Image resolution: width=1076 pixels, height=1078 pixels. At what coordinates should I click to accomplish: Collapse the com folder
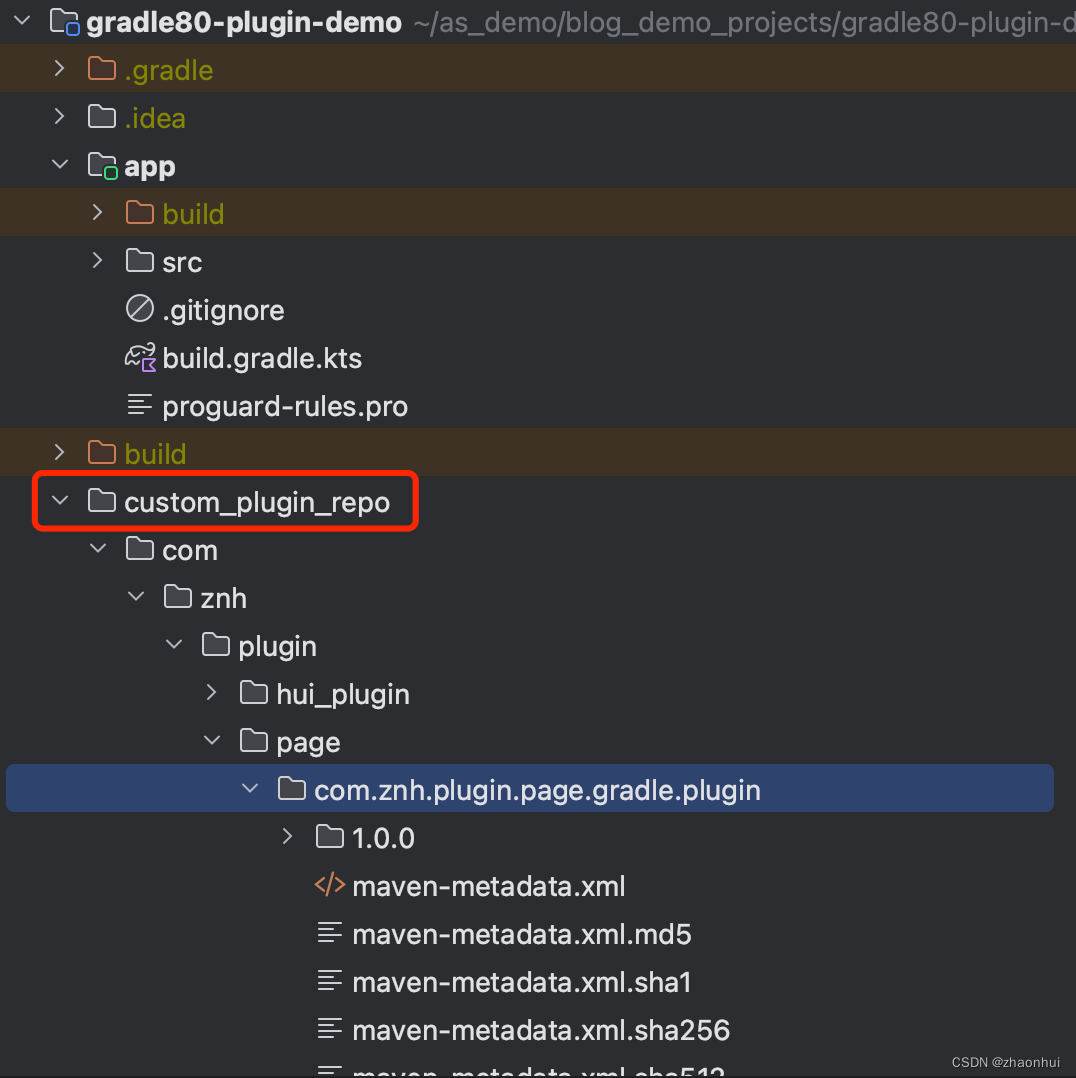coord(97,548)
